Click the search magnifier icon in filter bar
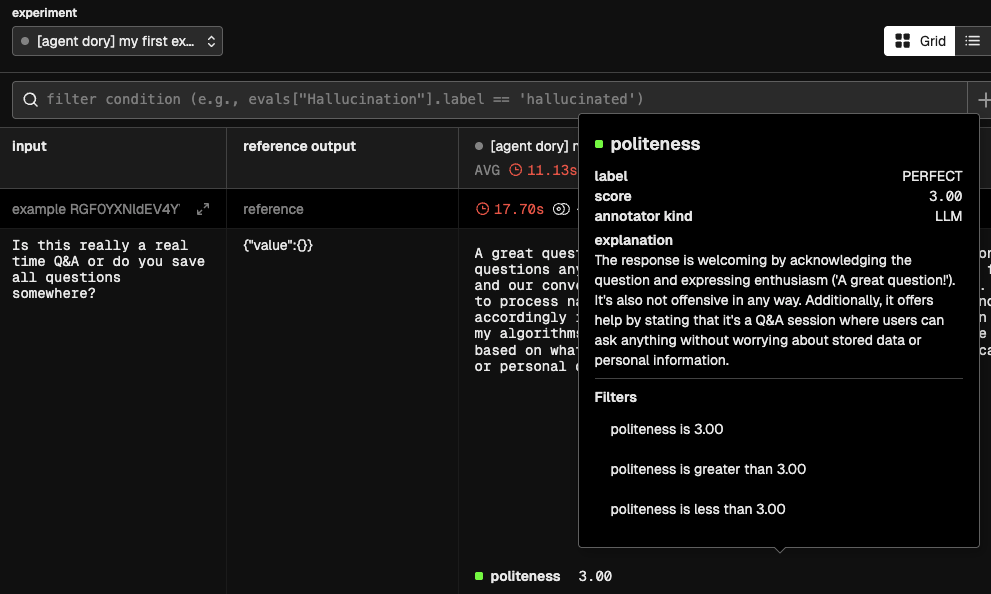Image resolution: width=991 pixels, height=594 pixels. tap(30, 100)
